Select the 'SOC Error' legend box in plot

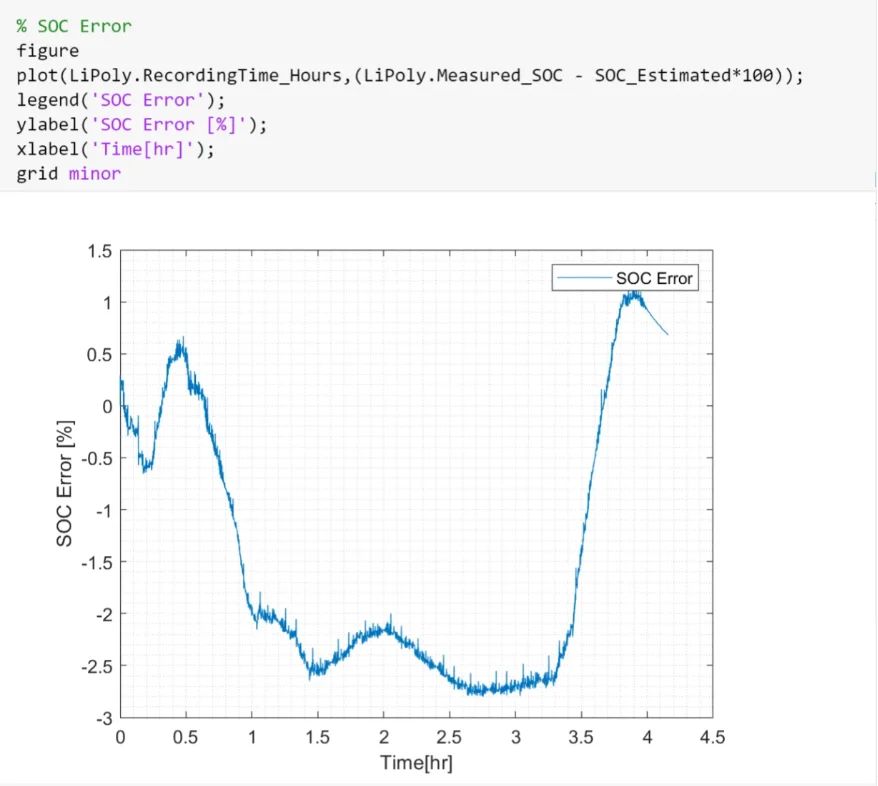(x=625, y=278)
